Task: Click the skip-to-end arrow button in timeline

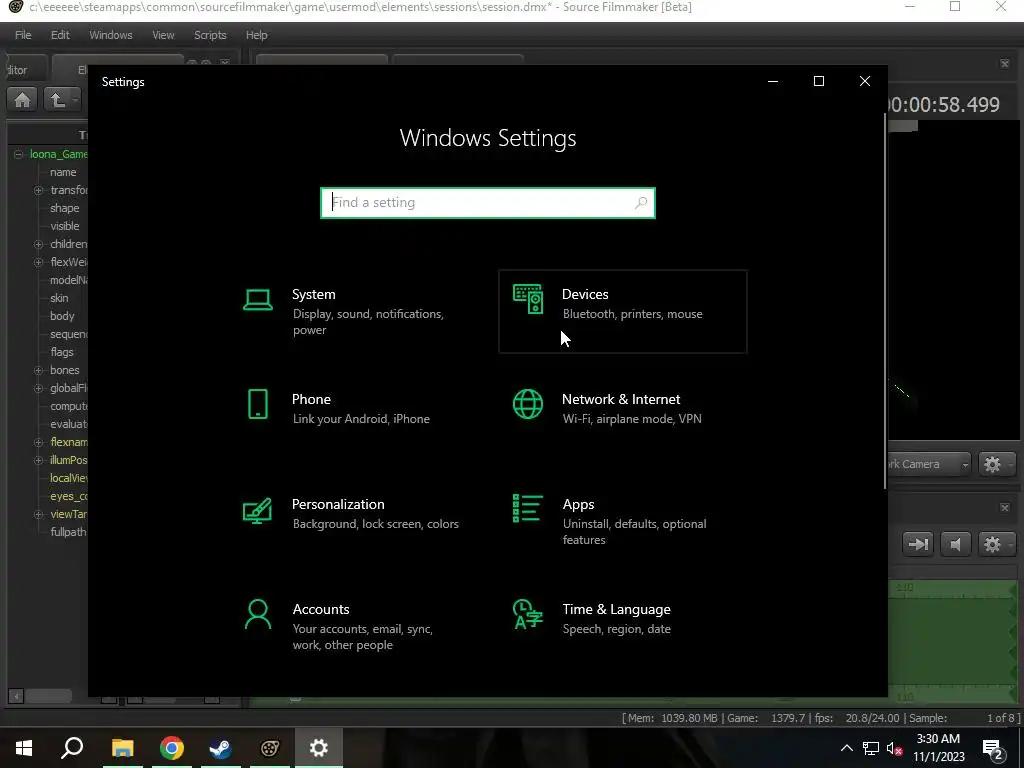Action: pos(918,544)
